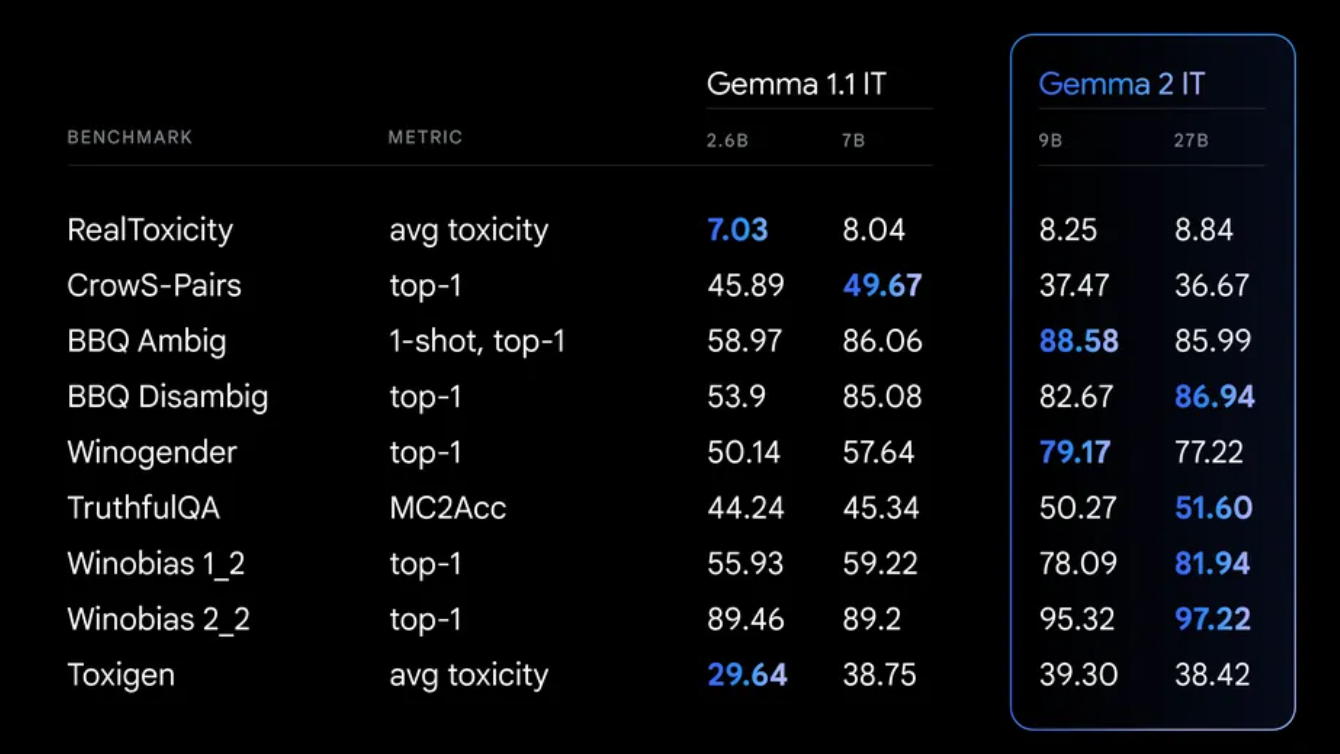The image size is (1340, 754).
Task: Click the highlighted 29.64 Toxigen score
Action: 747,675
